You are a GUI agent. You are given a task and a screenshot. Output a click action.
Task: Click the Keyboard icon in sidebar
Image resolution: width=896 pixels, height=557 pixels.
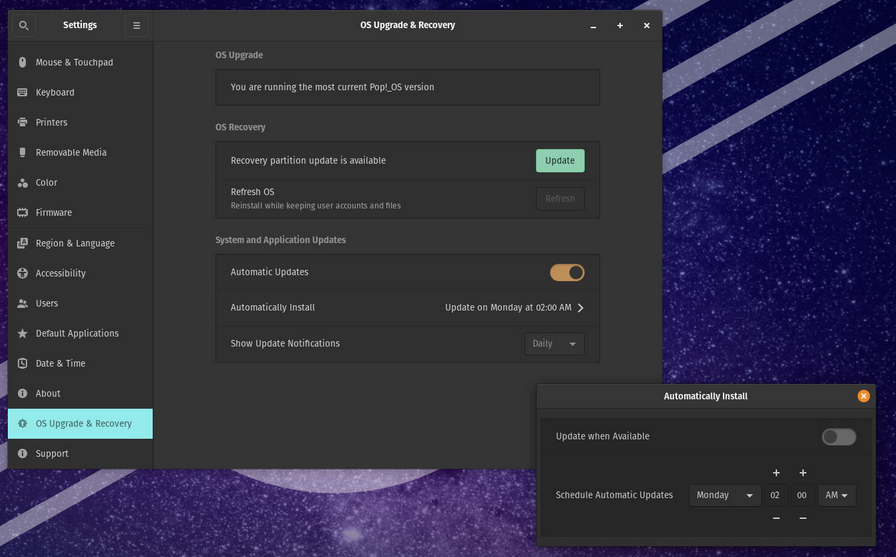23,93
